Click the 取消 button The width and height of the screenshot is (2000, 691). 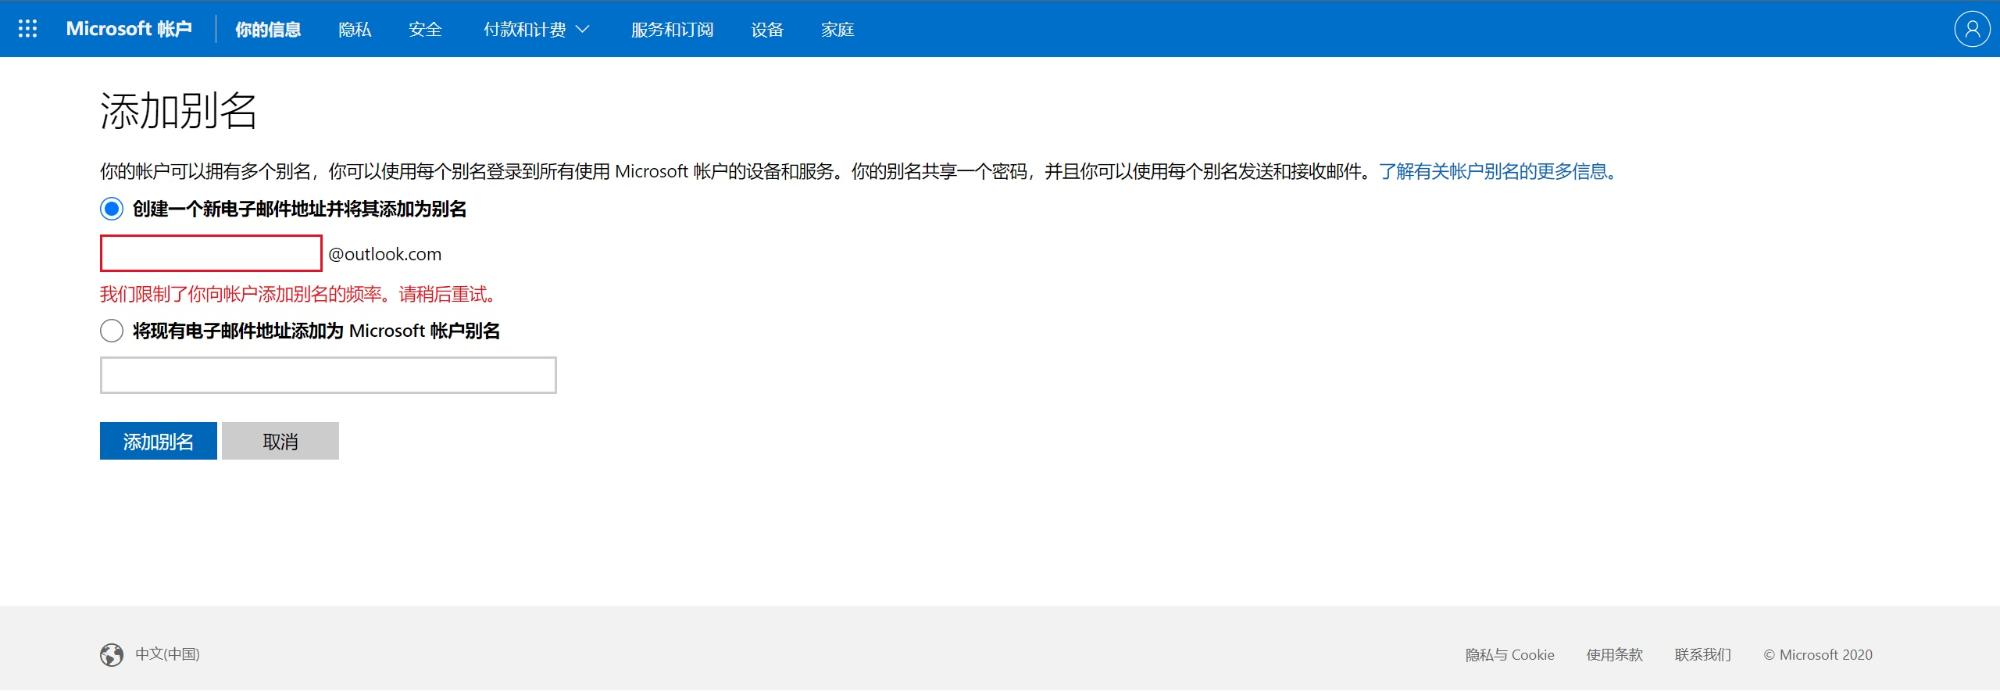[x=280, y=441]
